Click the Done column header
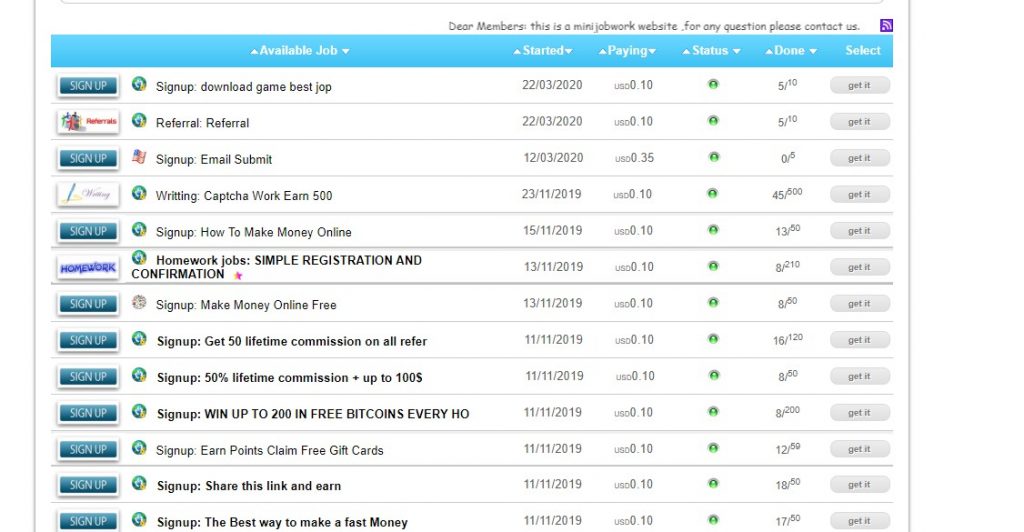Screen dimensions: 1024x532 point(789,51)
